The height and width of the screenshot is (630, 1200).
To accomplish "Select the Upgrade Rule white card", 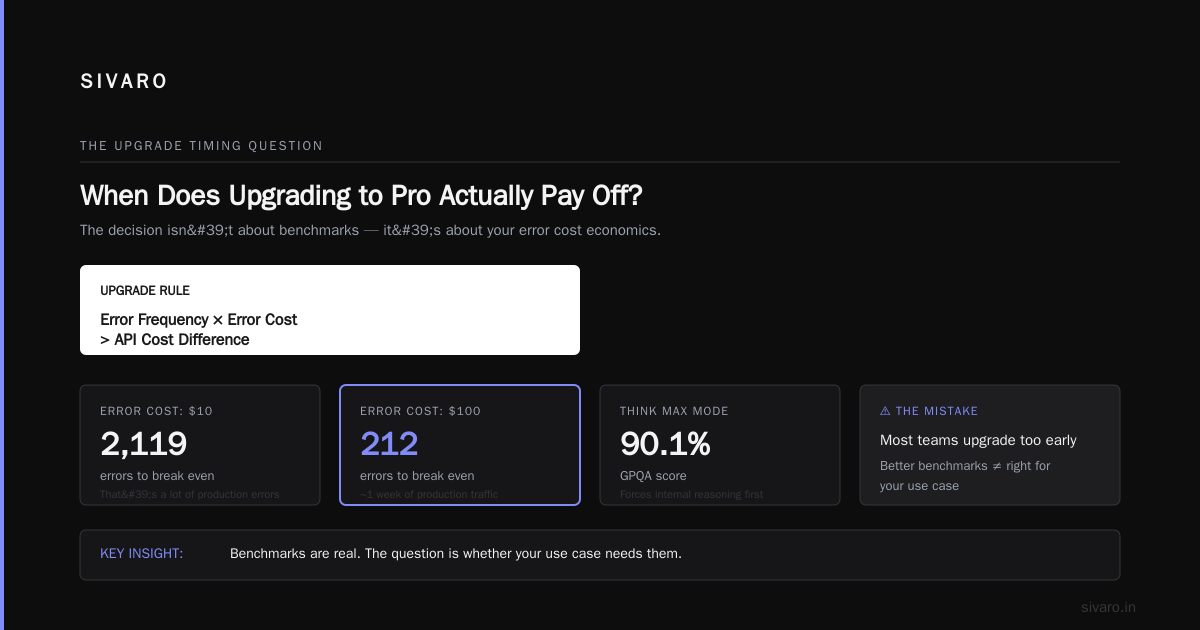I will tap(330, 310).
